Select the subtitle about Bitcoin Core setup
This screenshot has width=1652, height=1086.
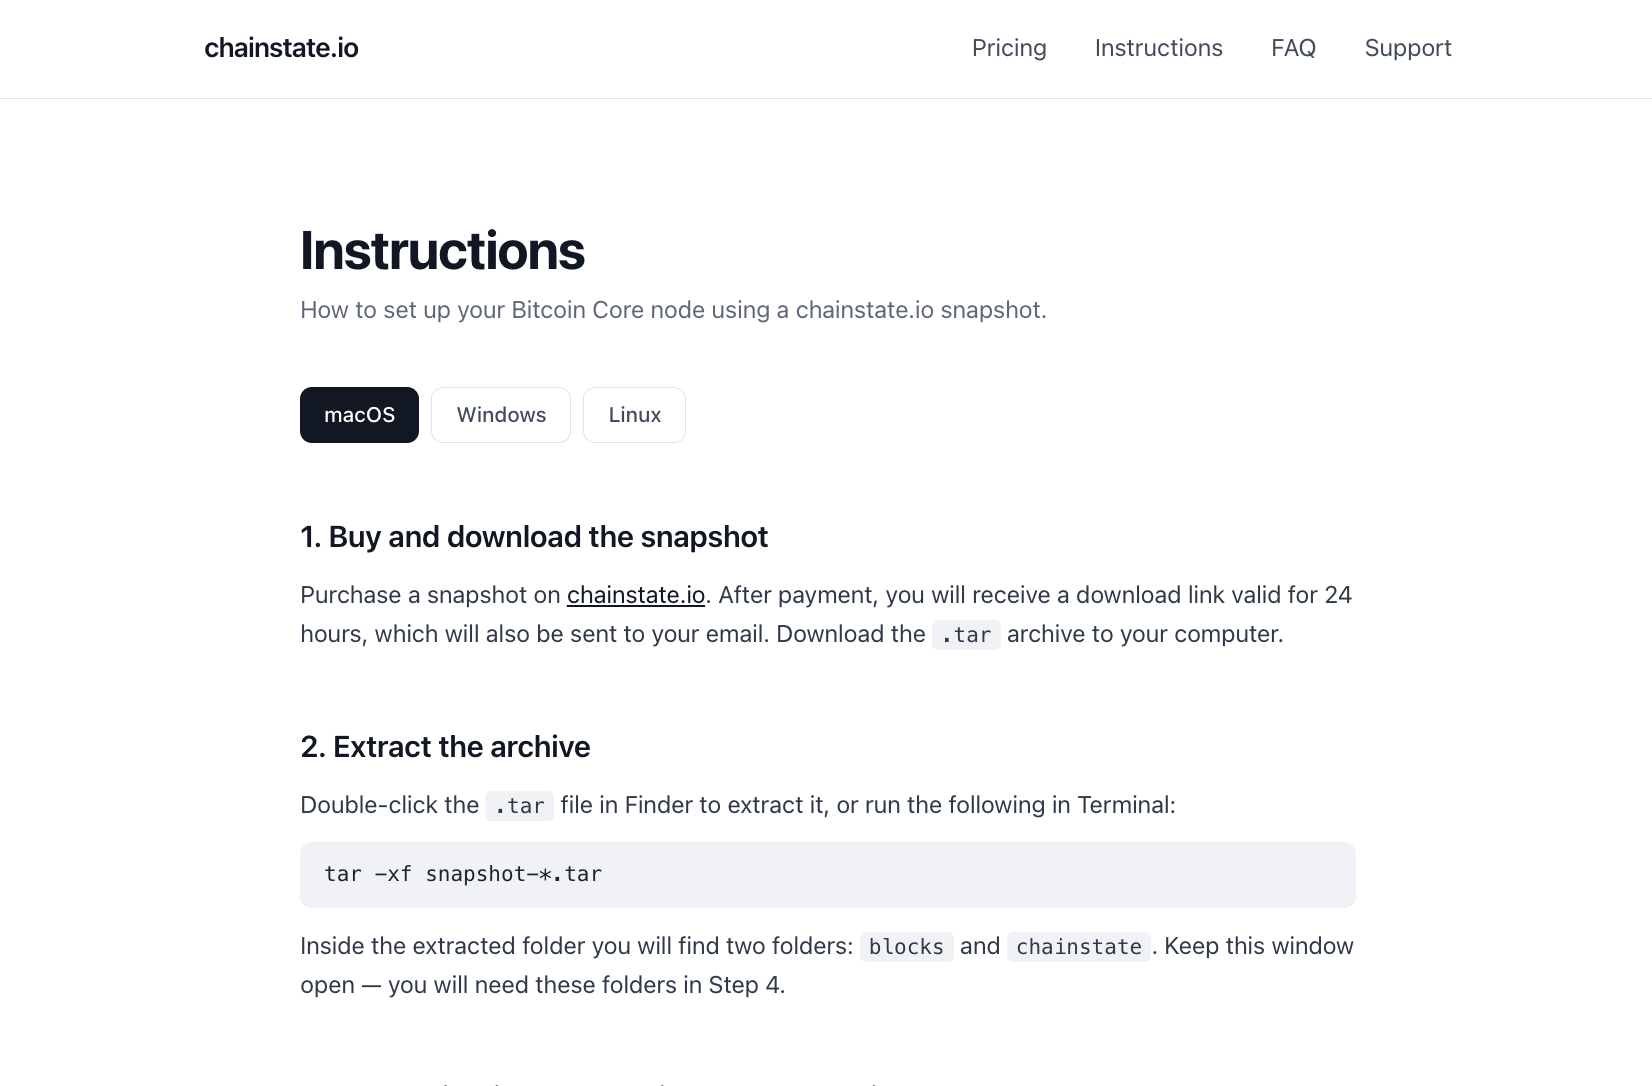click(x=672, y=310)
